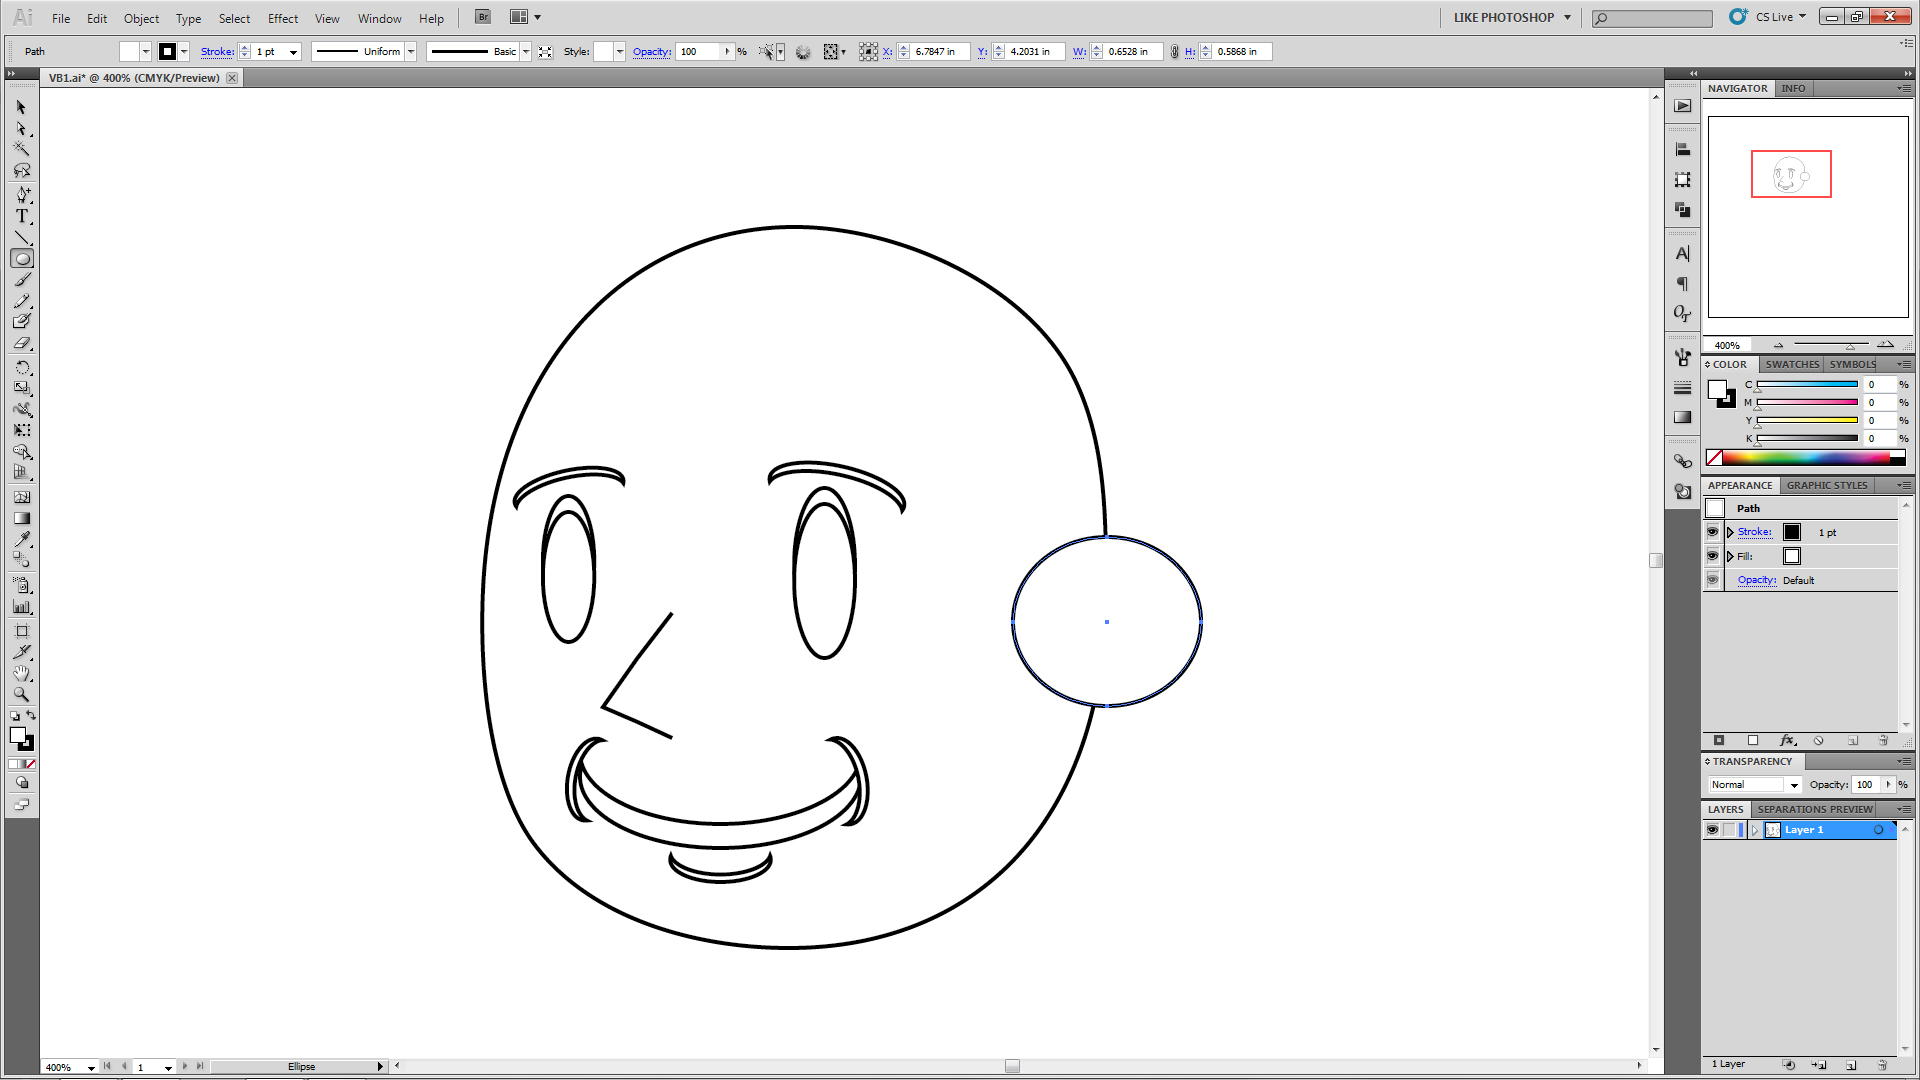The height and width of the screenshot is (1080, 1920).
Task: Select the Eyedropper tool
Action: (21, 539)
